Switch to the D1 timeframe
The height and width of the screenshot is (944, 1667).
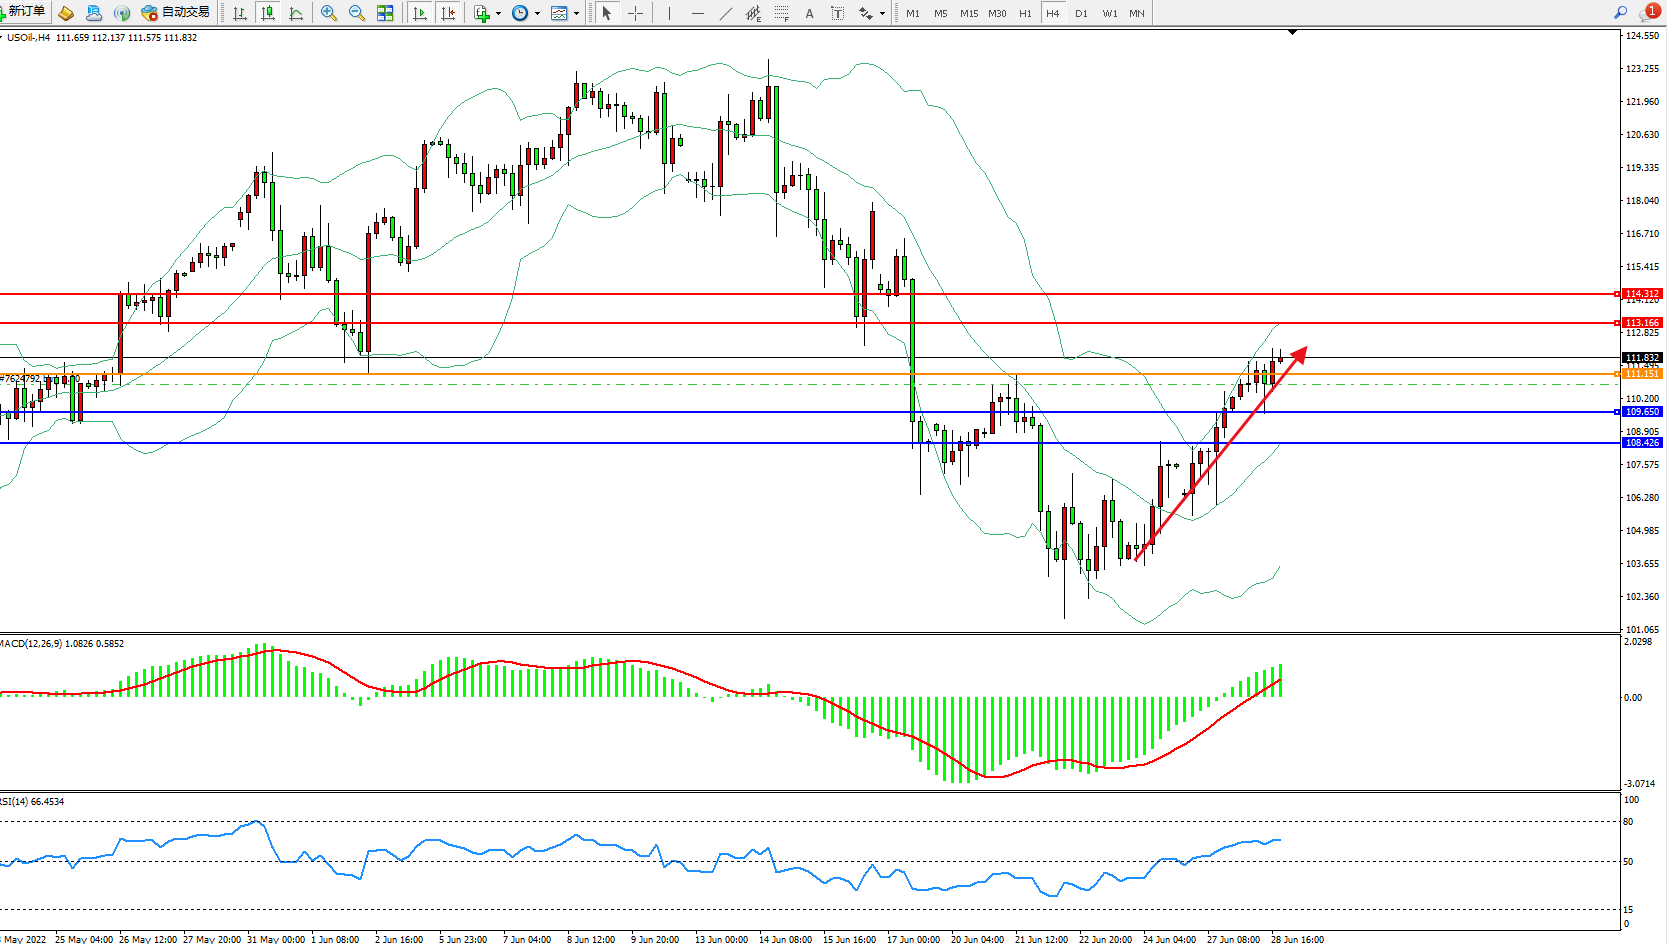[x=1081, y=14]
